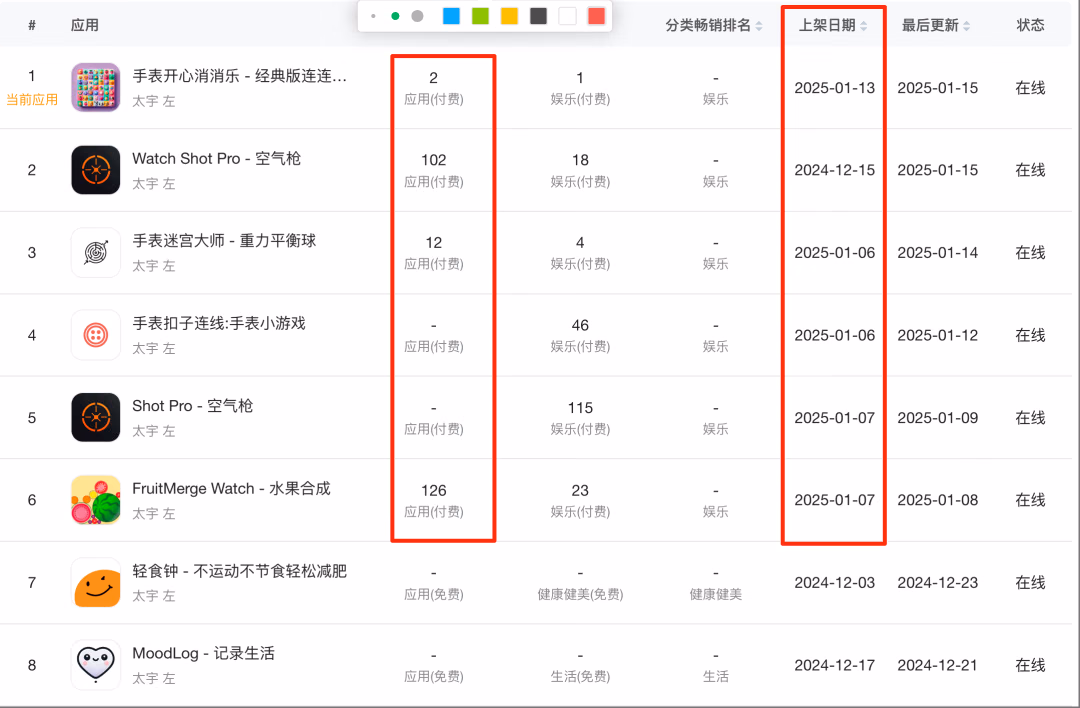This screenshot has width=1080, height=708.
Task: Open the Watch Shot Pro - 空气枪 link
Action: [216, 158]
